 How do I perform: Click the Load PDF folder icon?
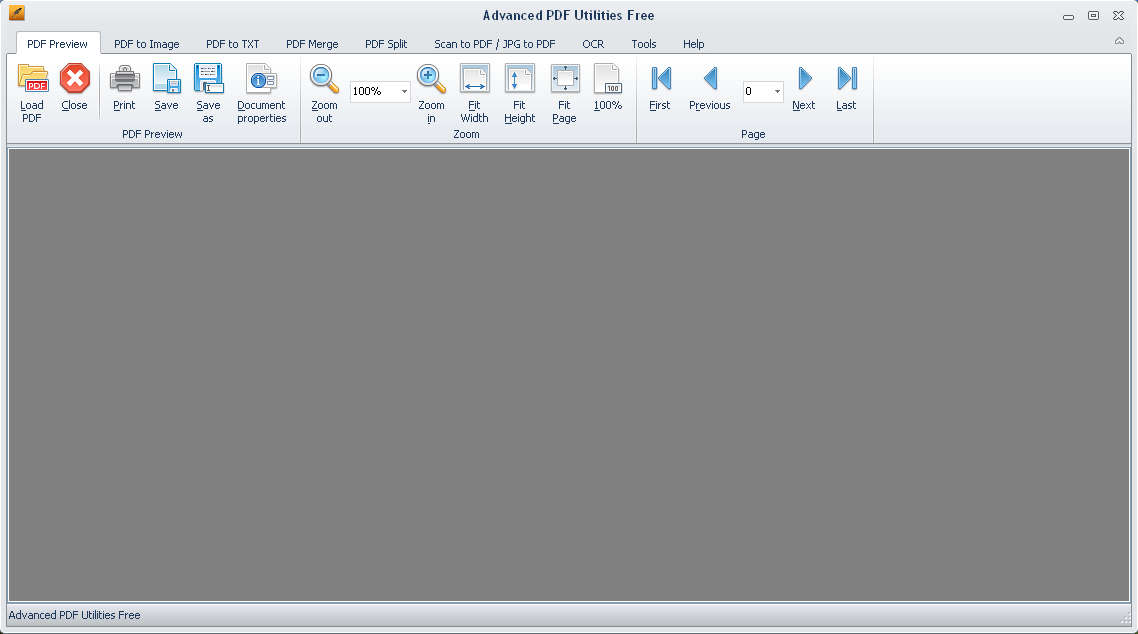(32, 80)
